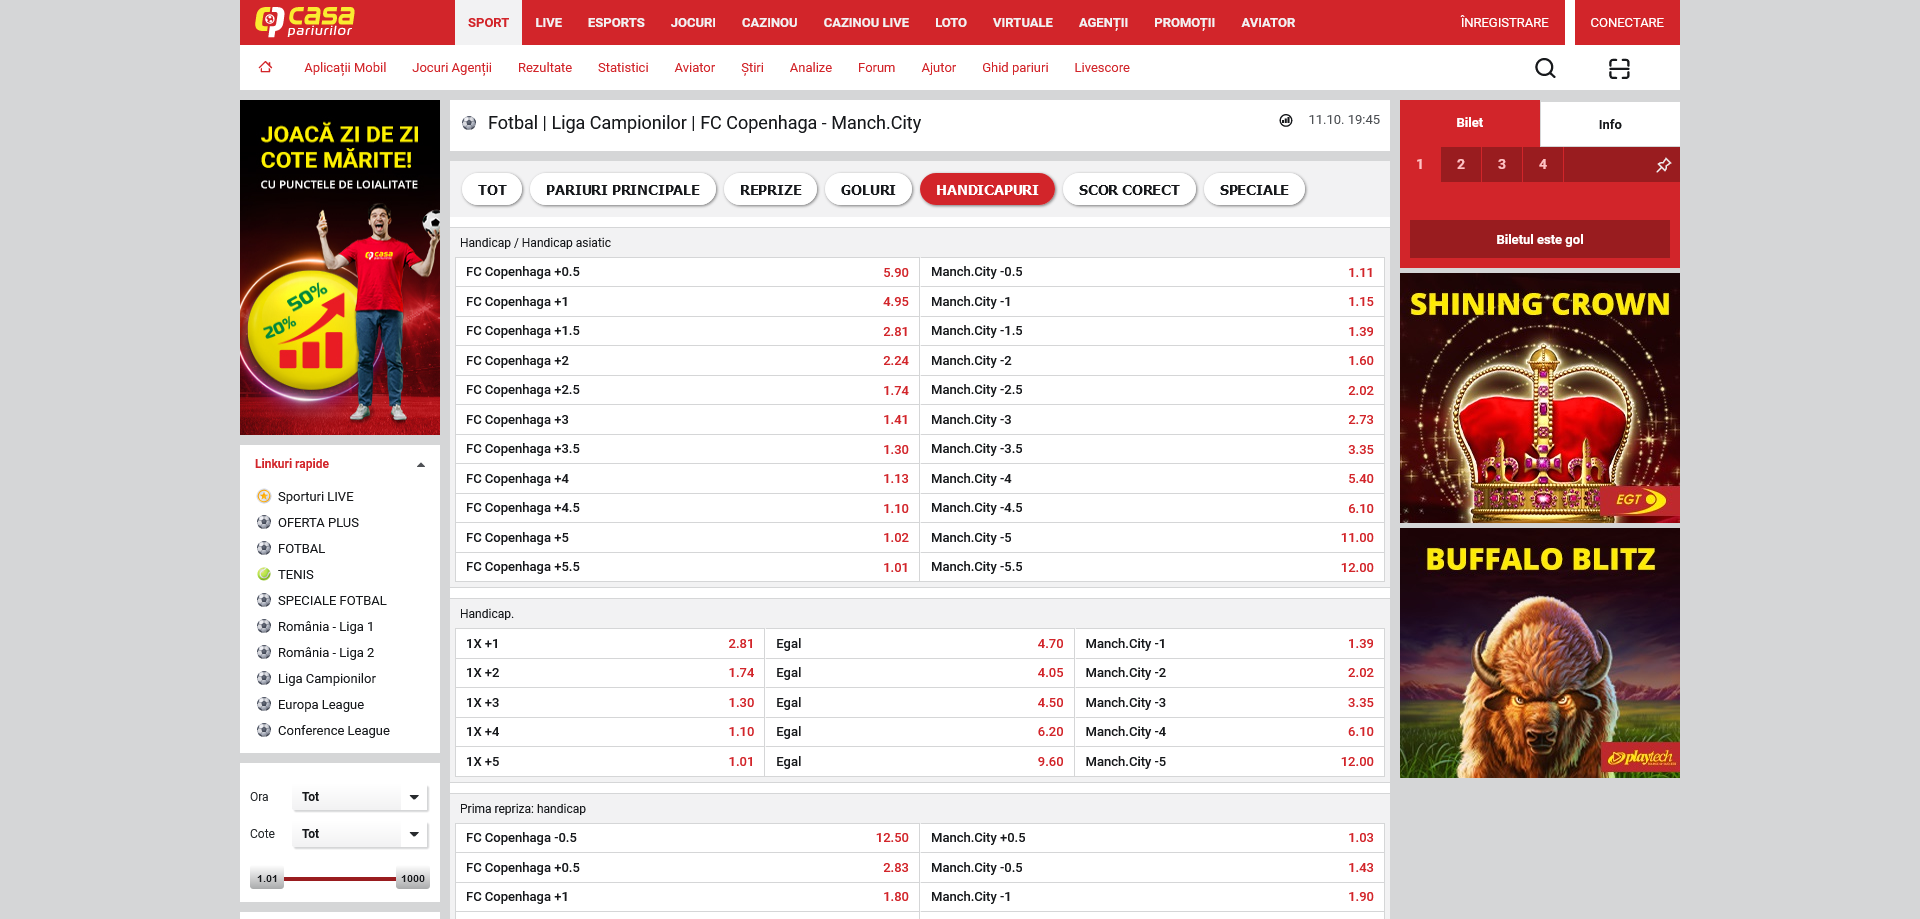The width and height of the screenshot is (1920, 919).
Task: Click the Biletul este gol message
Action: point(1540,239)
